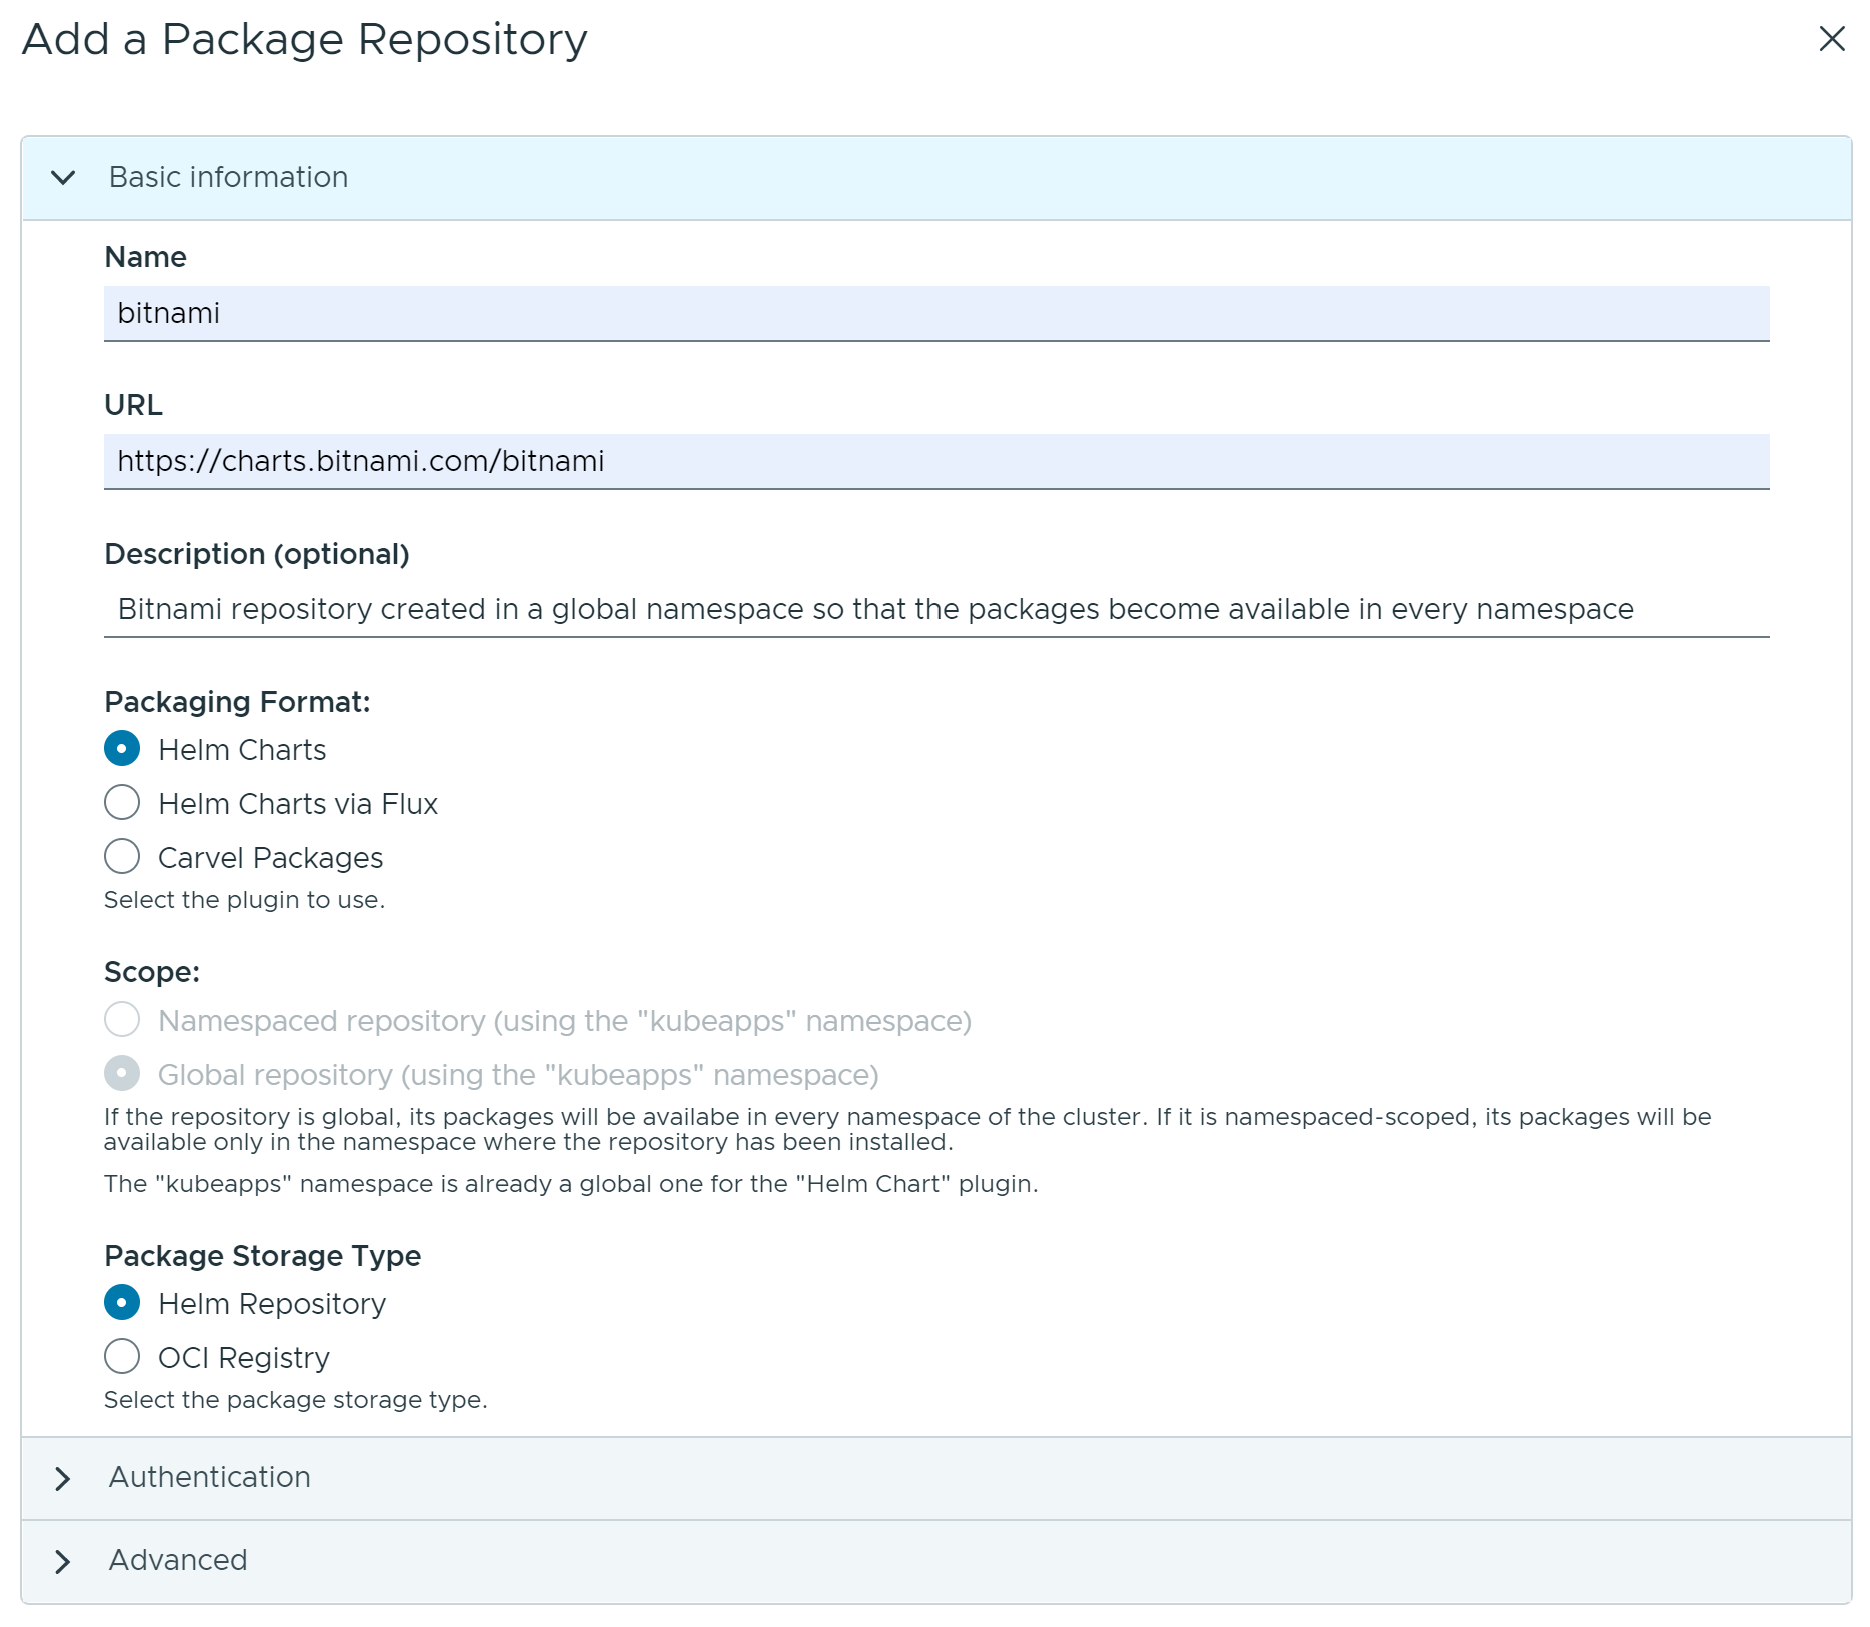This screenshot has width=1870, height=1627.
Task: Click the Advanced expand arrow icon
Action: tap(63, 1561)
